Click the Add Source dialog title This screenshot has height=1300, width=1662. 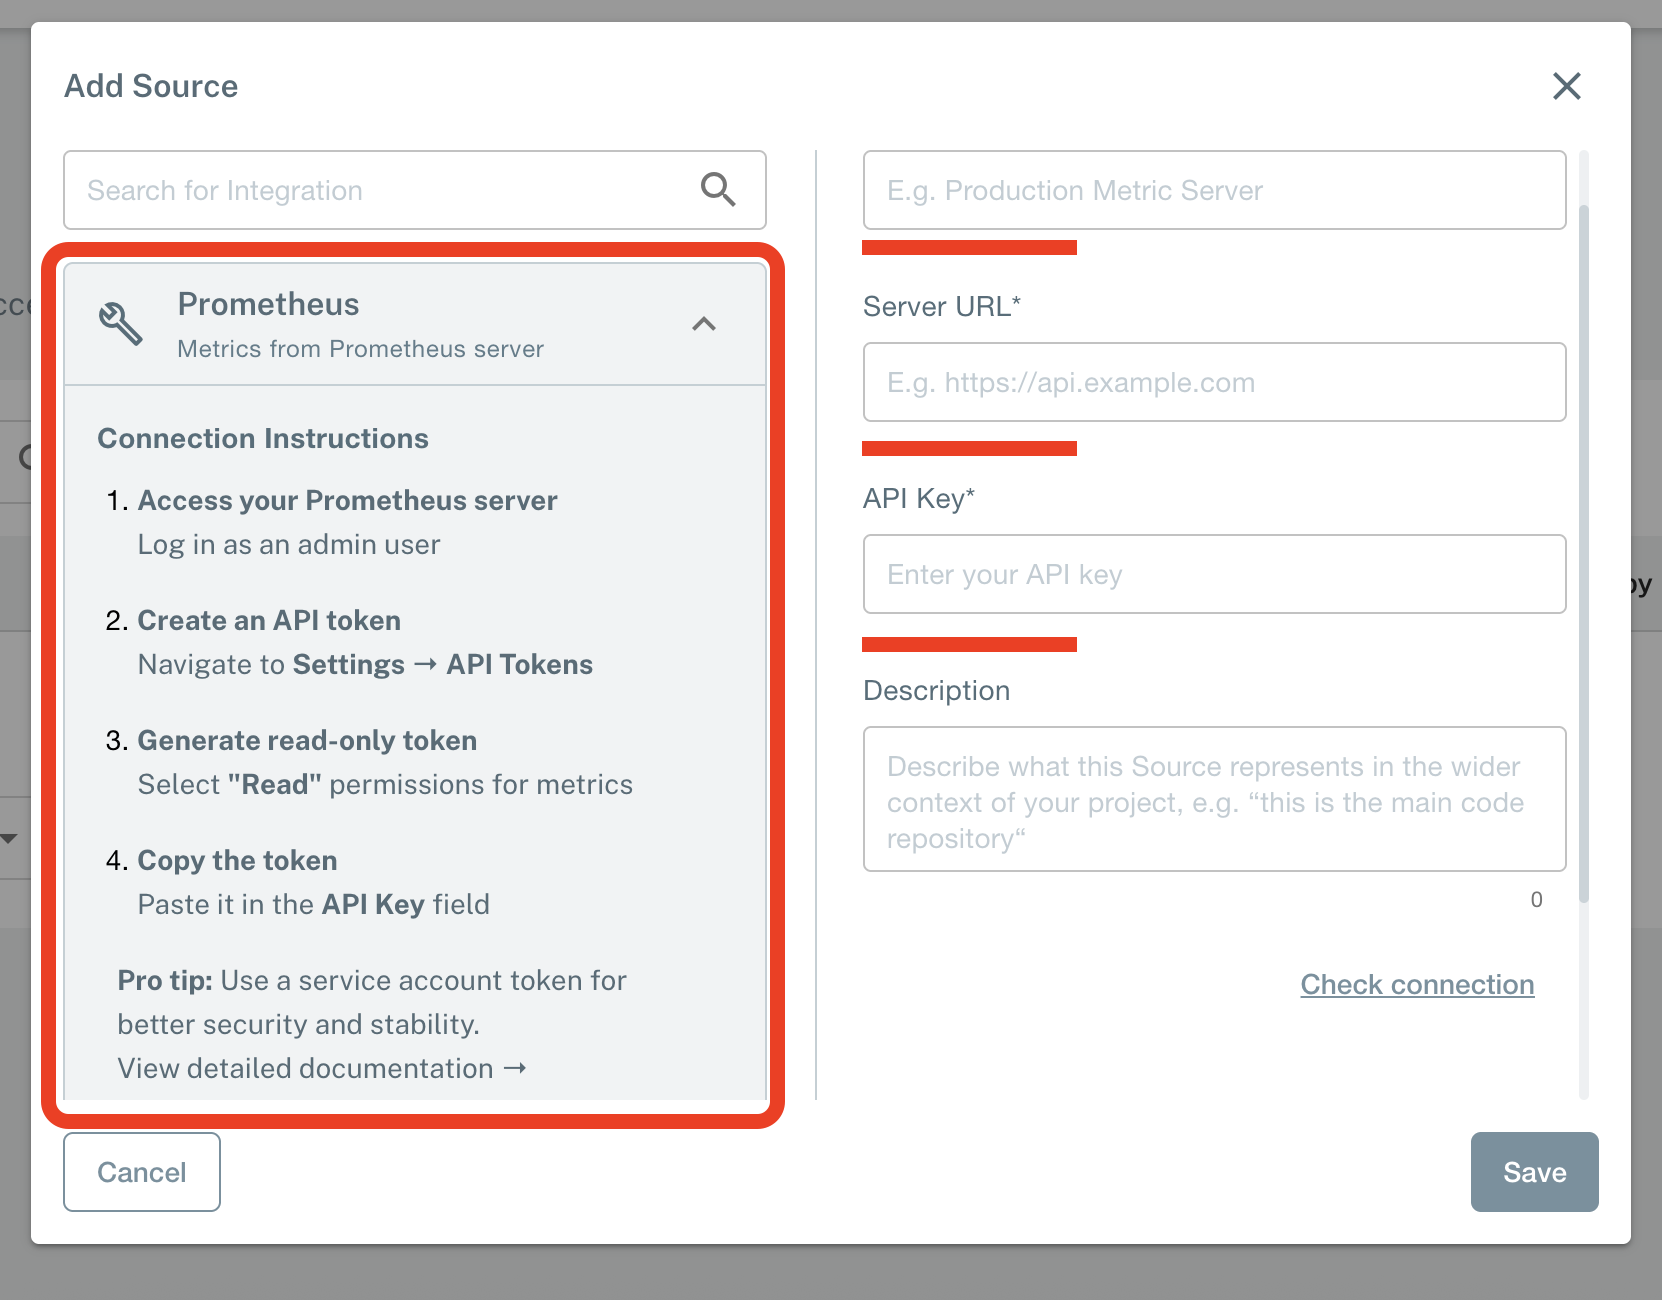[x=151, y=86]
